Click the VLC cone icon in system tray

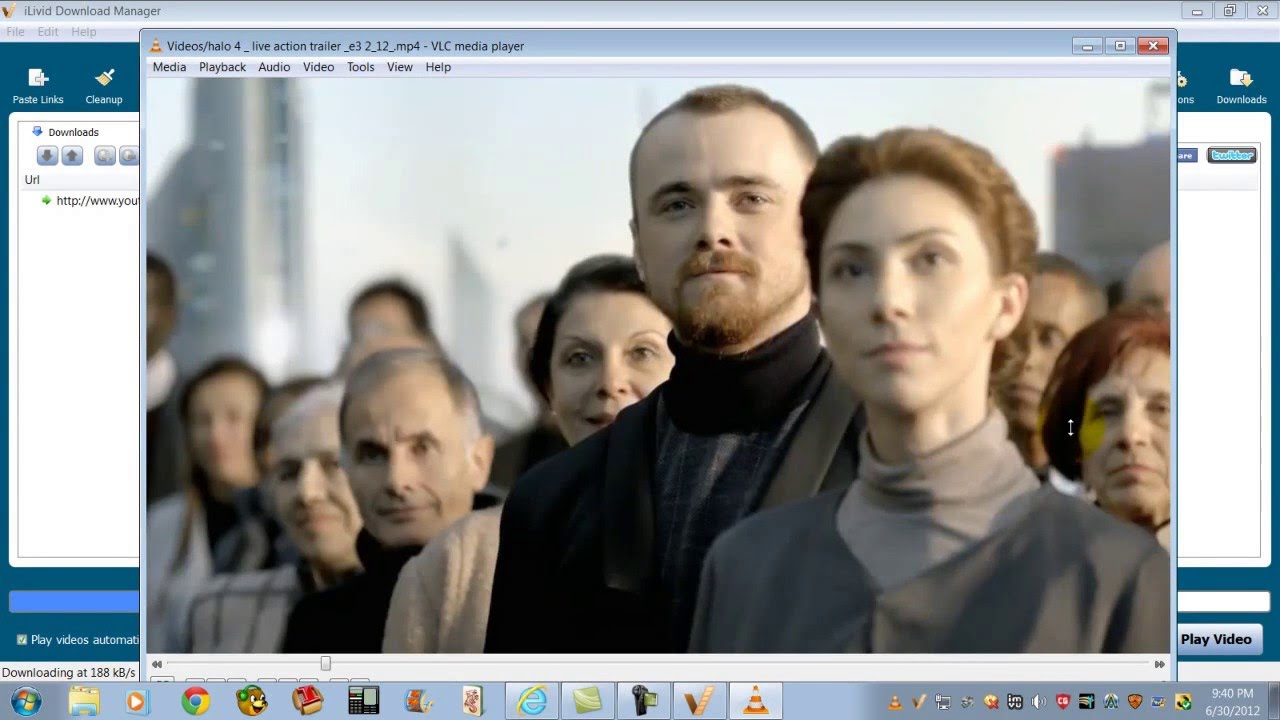(x=895, y=701)
